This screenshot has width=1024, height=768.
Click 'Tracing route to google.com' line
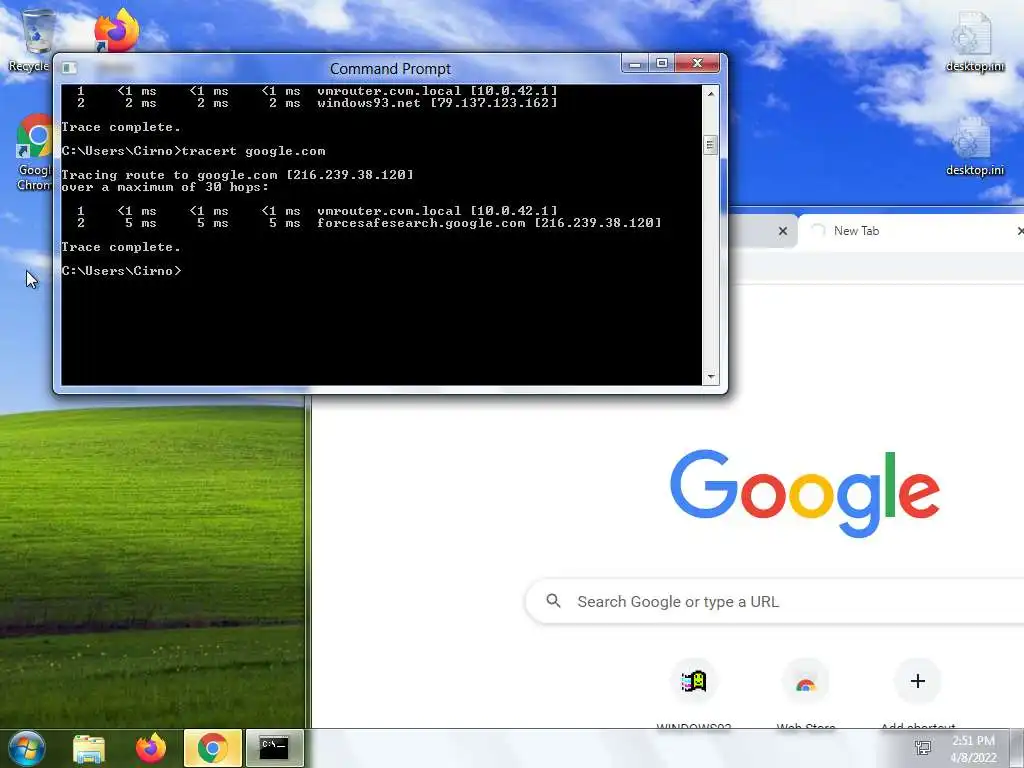237,175
